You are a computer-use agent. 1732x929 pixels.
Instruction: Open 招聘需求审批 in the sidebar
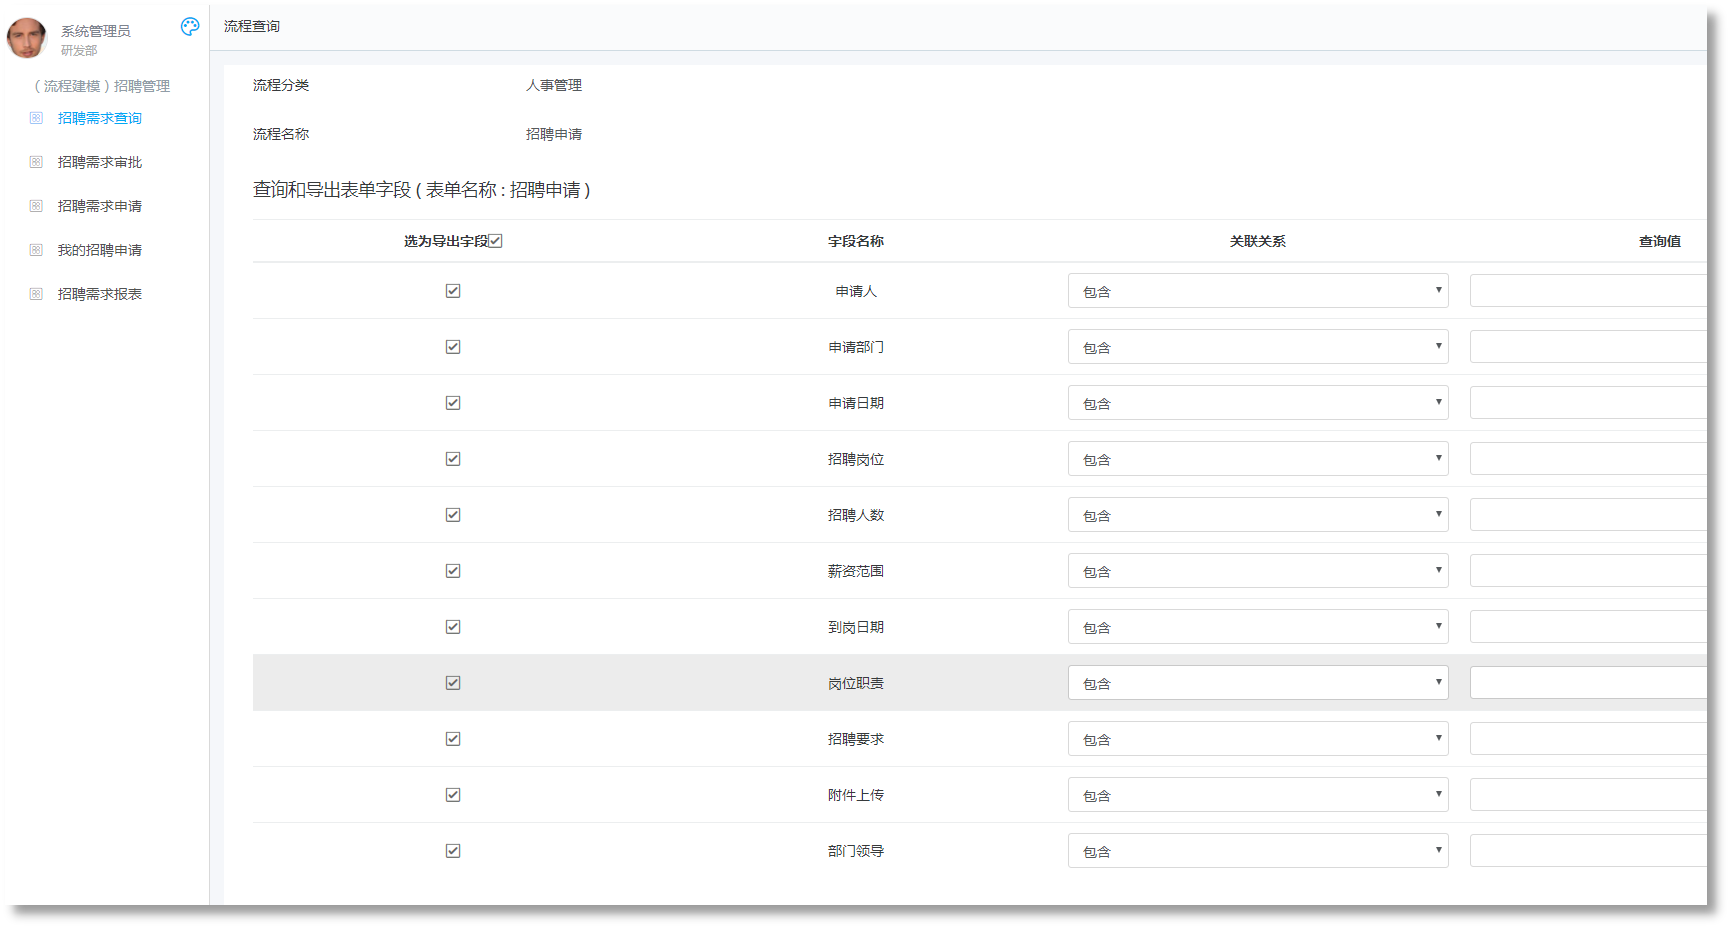point(100,162)
